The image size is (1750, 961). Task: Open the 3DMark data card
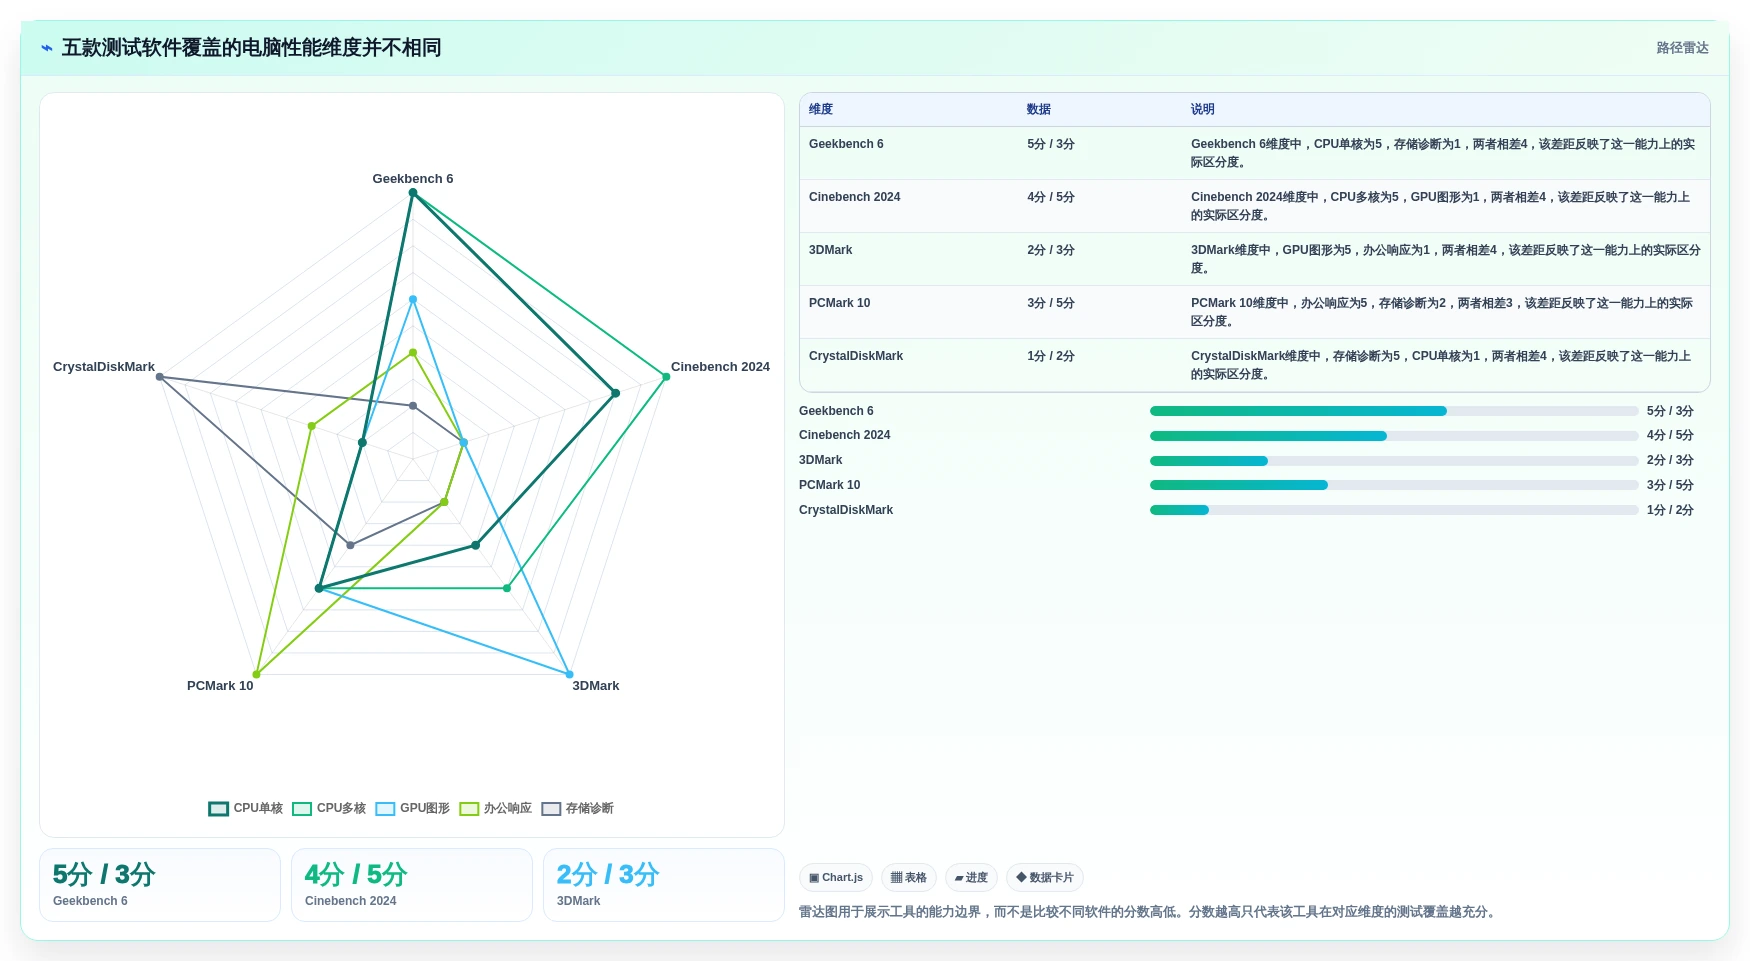664,885
